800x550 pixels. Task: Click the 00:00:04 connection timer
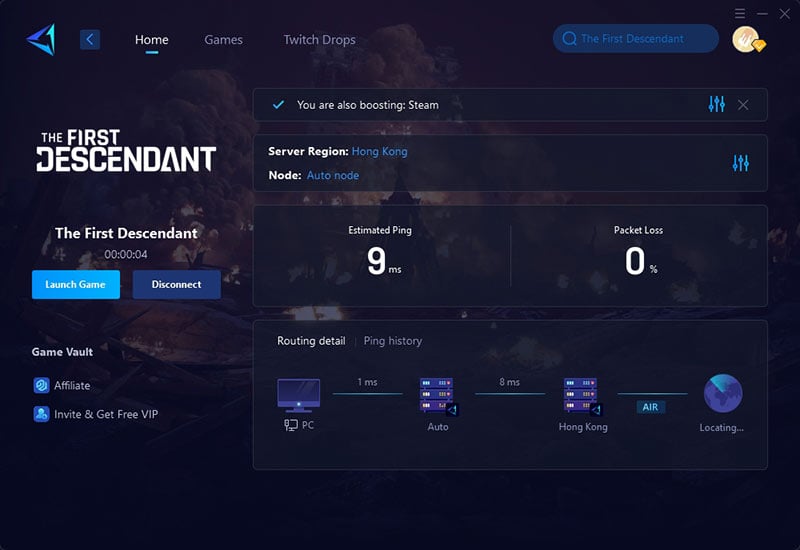126,254
